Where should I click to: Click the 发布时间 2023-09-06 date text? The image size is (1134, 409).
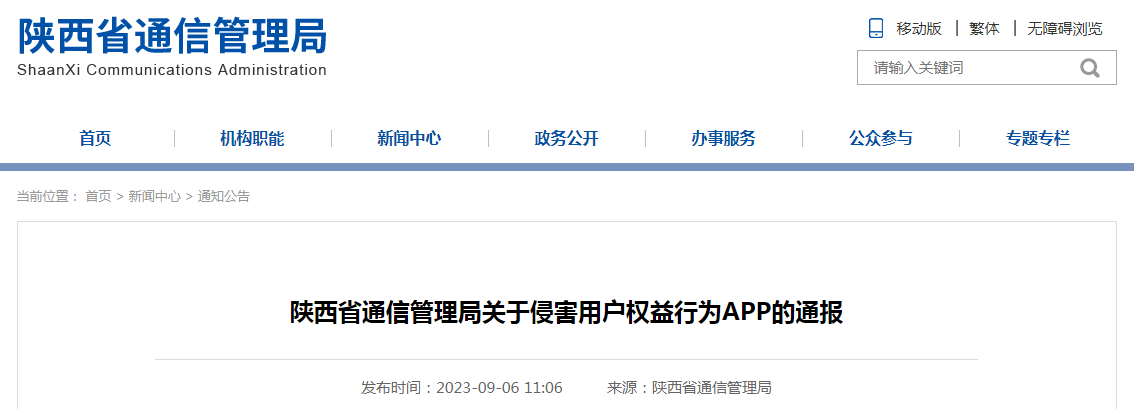[462, 388]
